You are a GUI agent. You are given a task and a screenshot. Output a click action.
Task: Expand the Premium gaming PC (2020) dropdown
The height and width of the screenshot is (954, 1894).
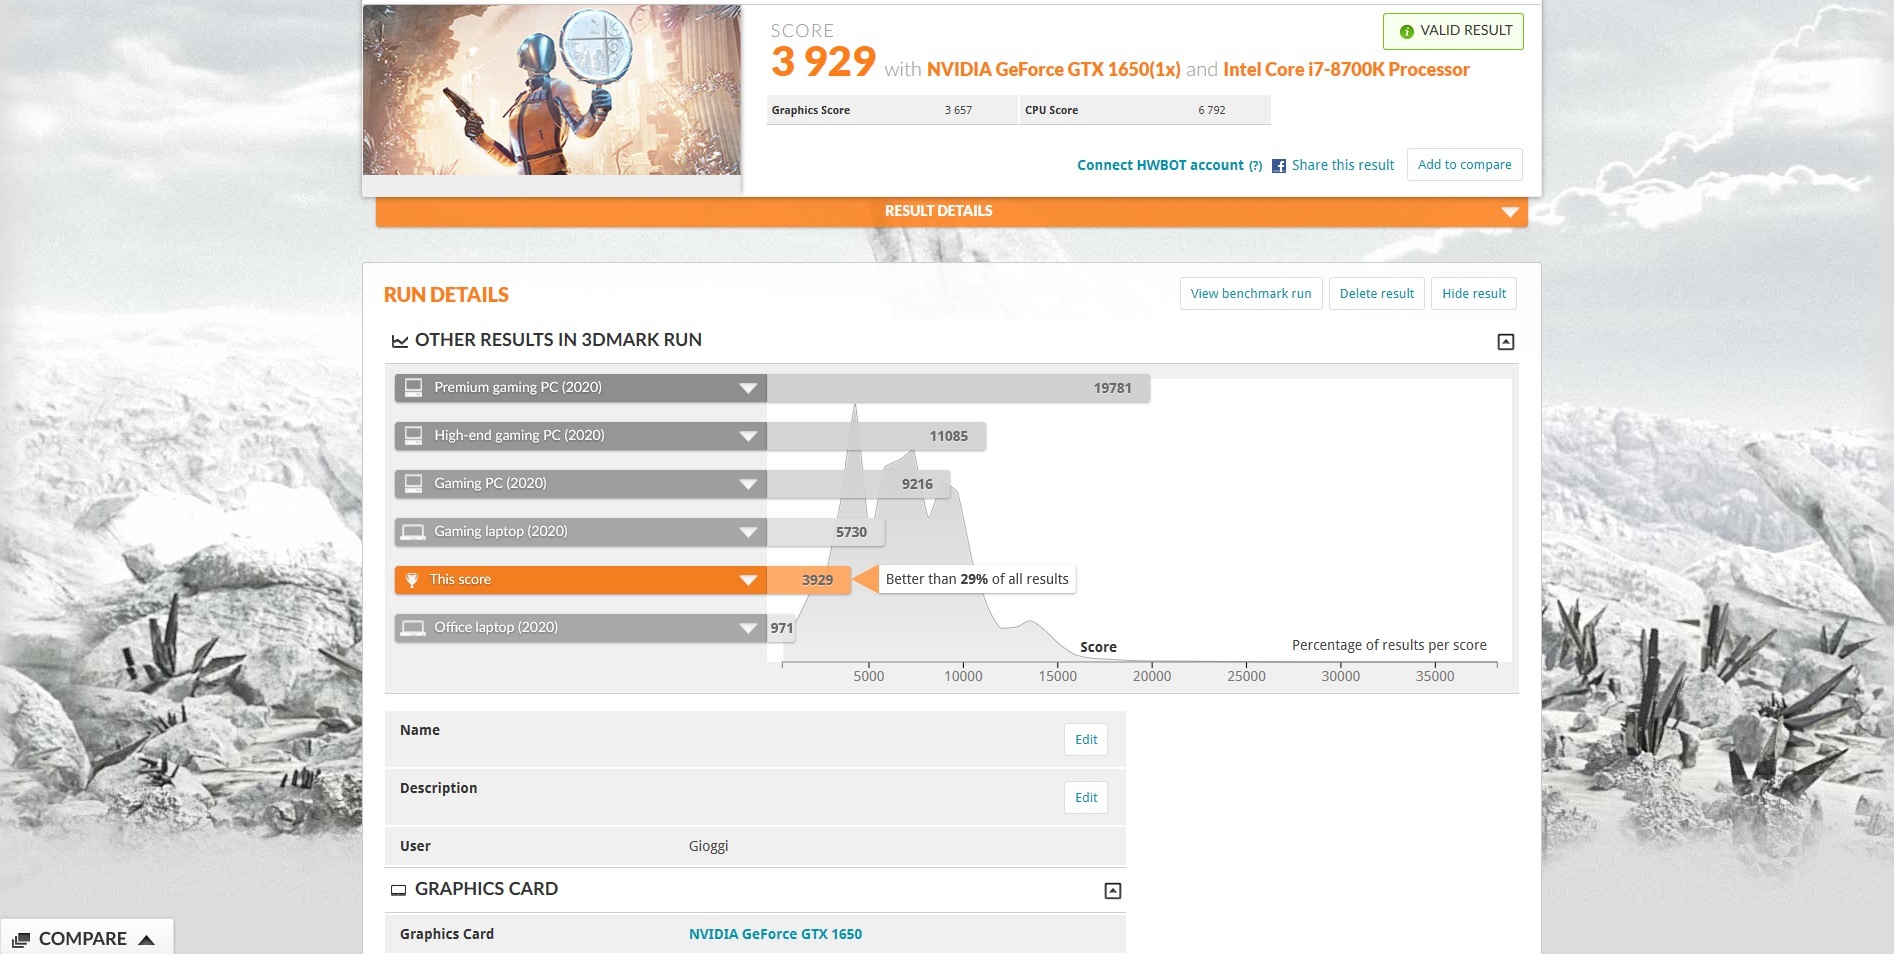click(x=747, y=388)
